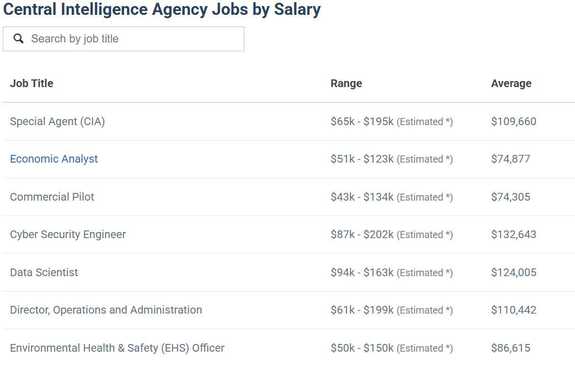Click the Range column header
Viewport: 575px width, 366px height.
pos(346,83)
